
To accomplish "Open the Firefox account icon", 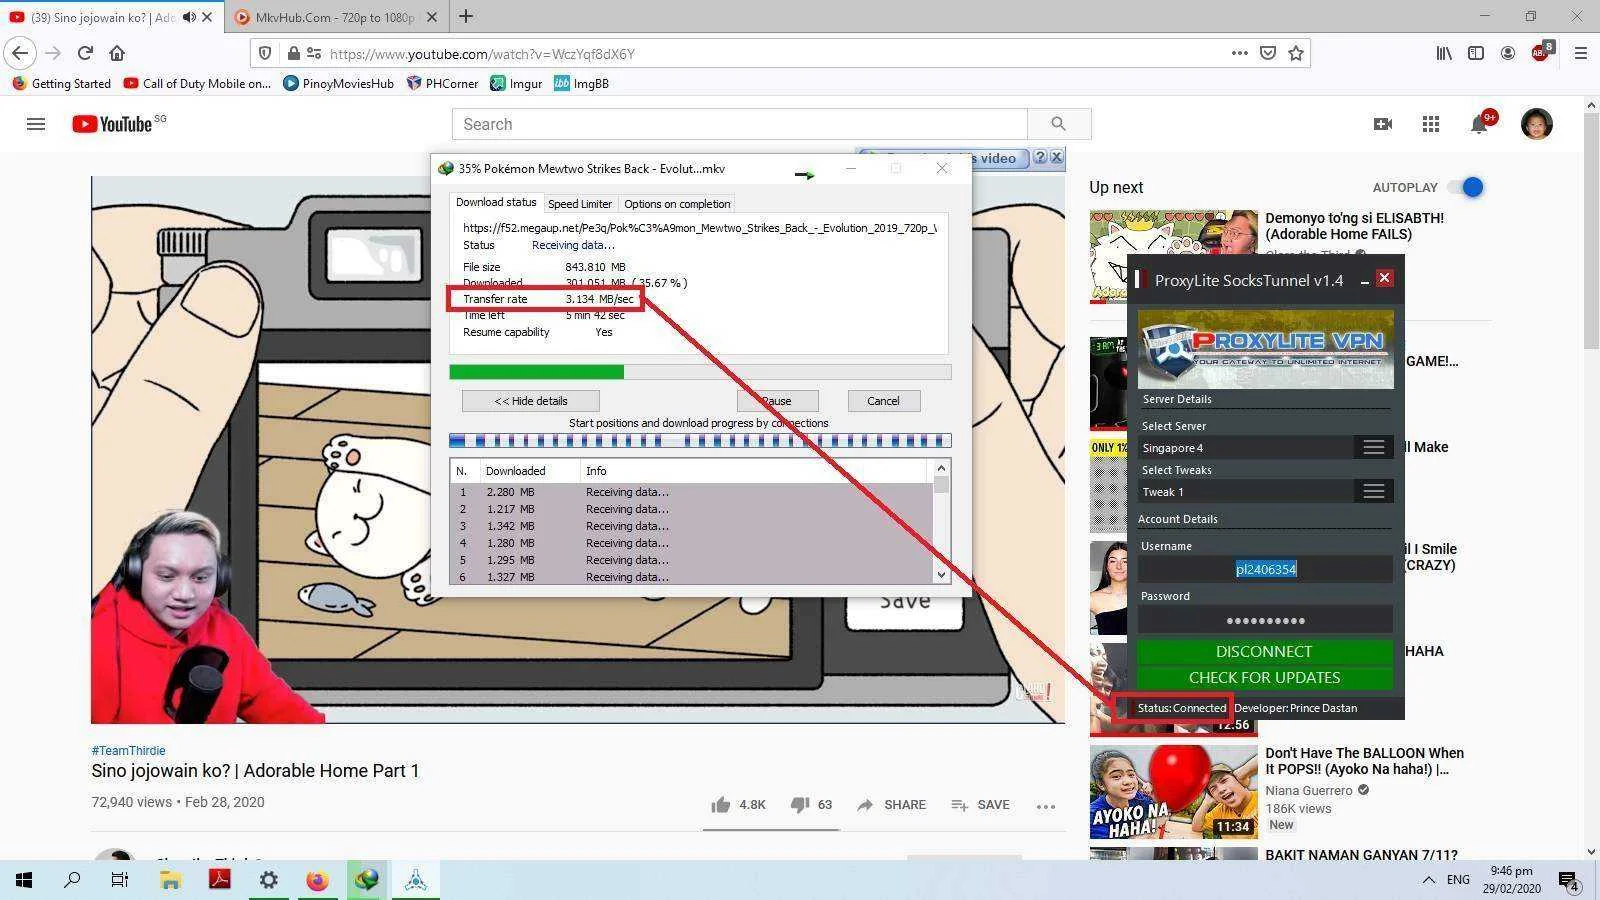I will 1508,53.
